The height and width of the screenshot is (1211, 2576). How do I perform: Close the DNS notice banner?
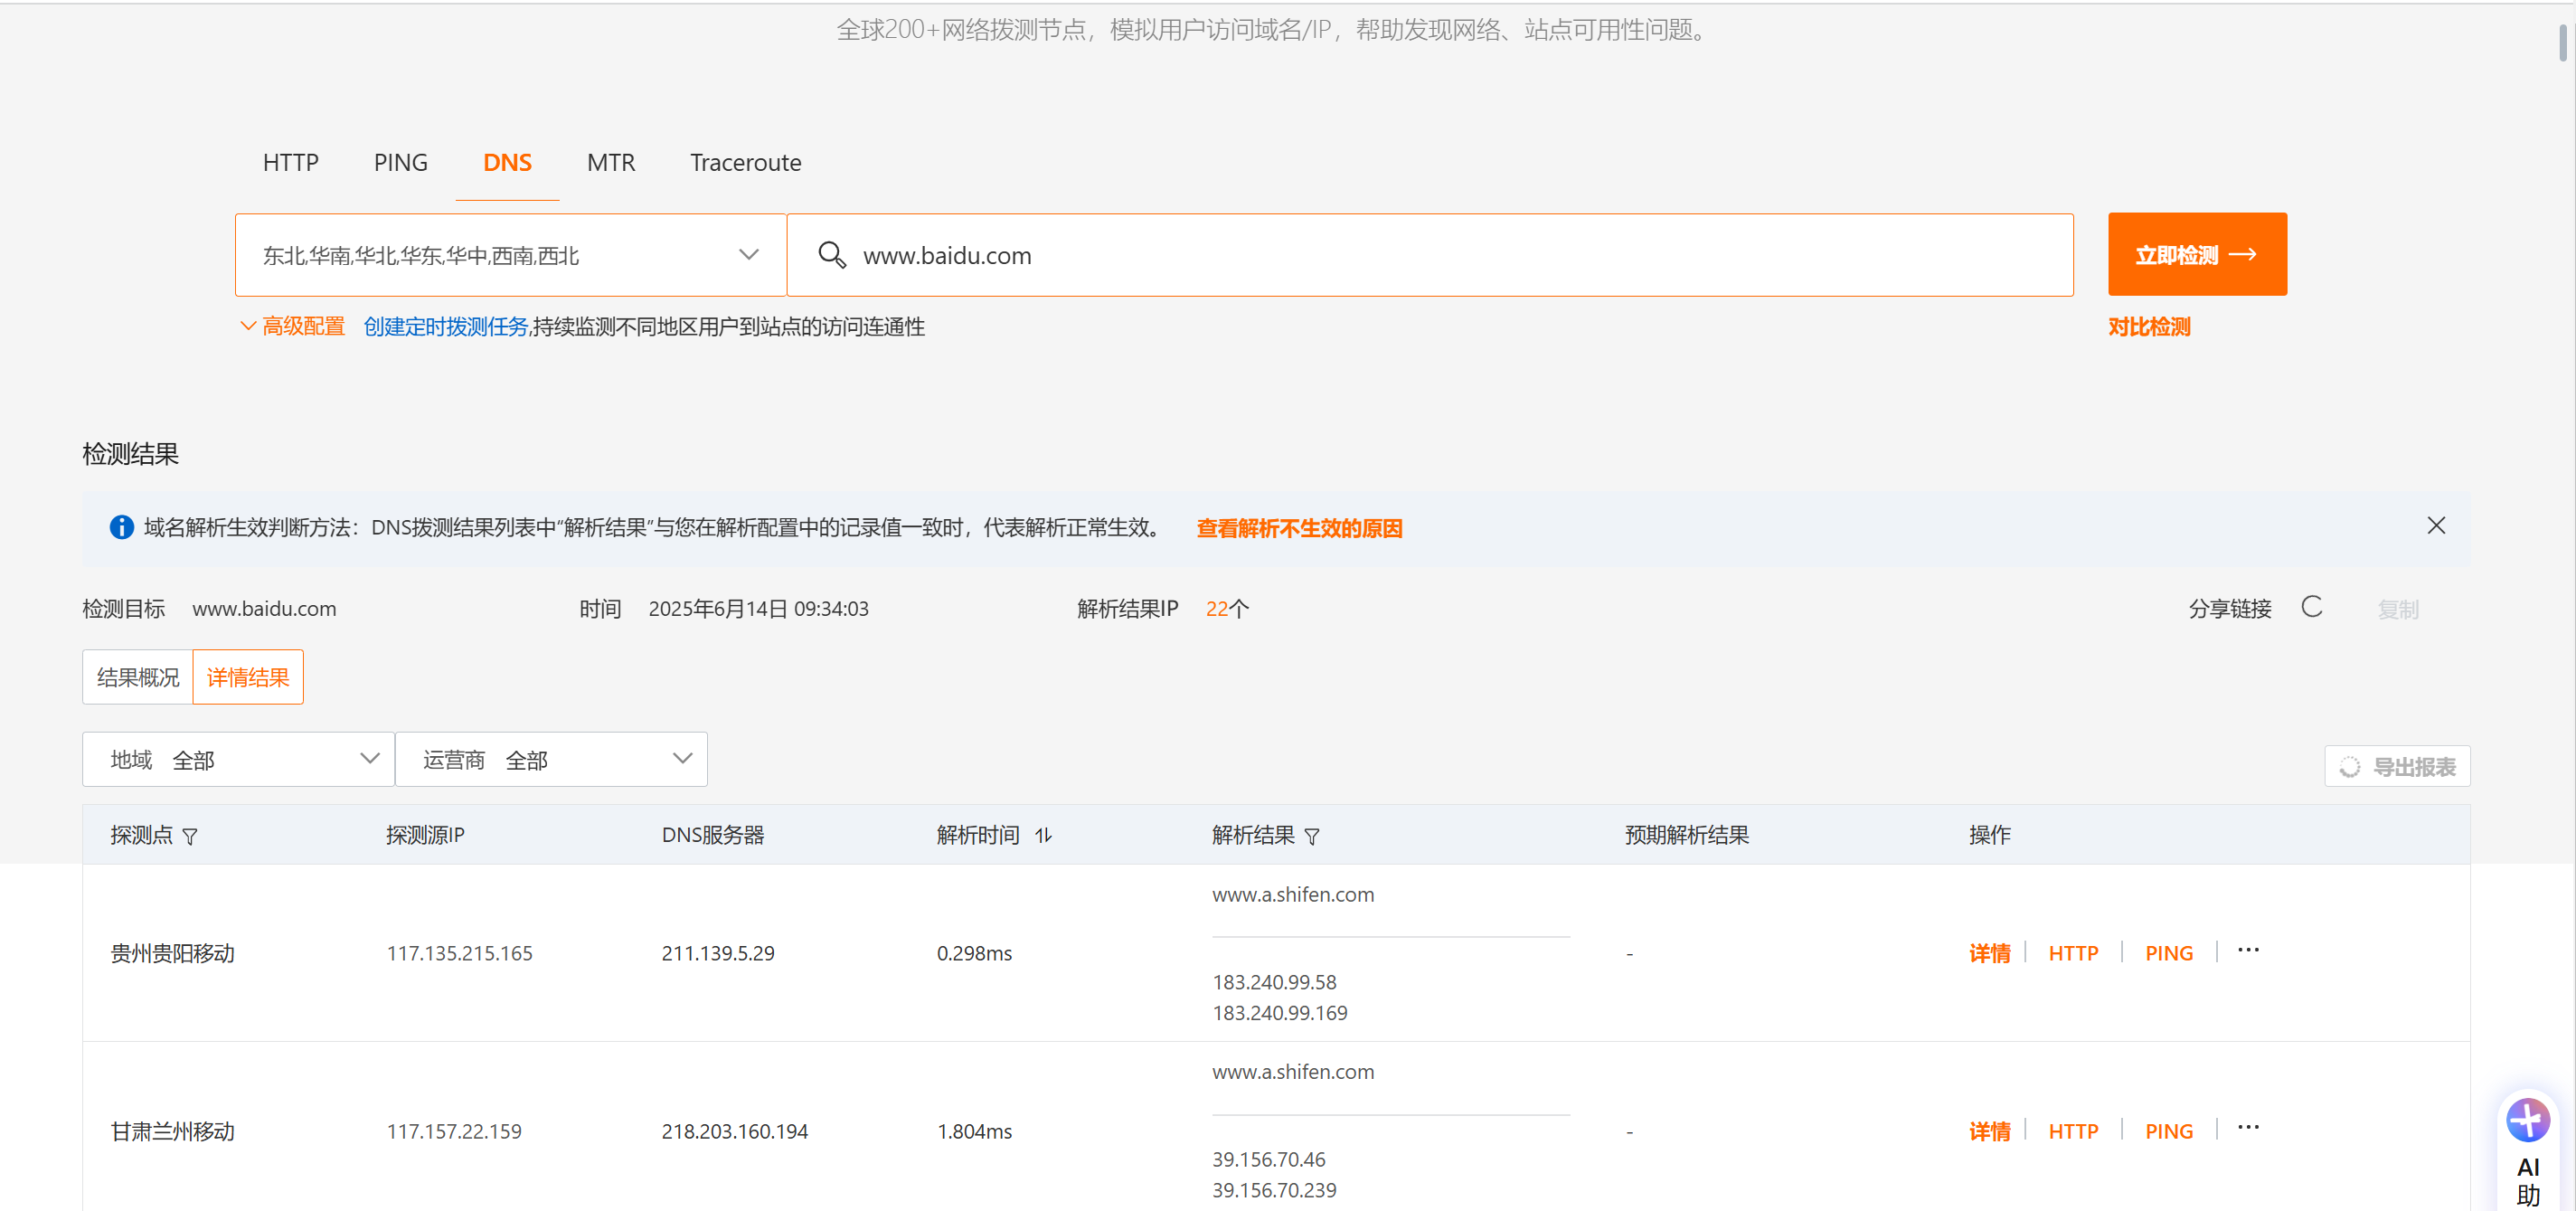[2436, 526]
